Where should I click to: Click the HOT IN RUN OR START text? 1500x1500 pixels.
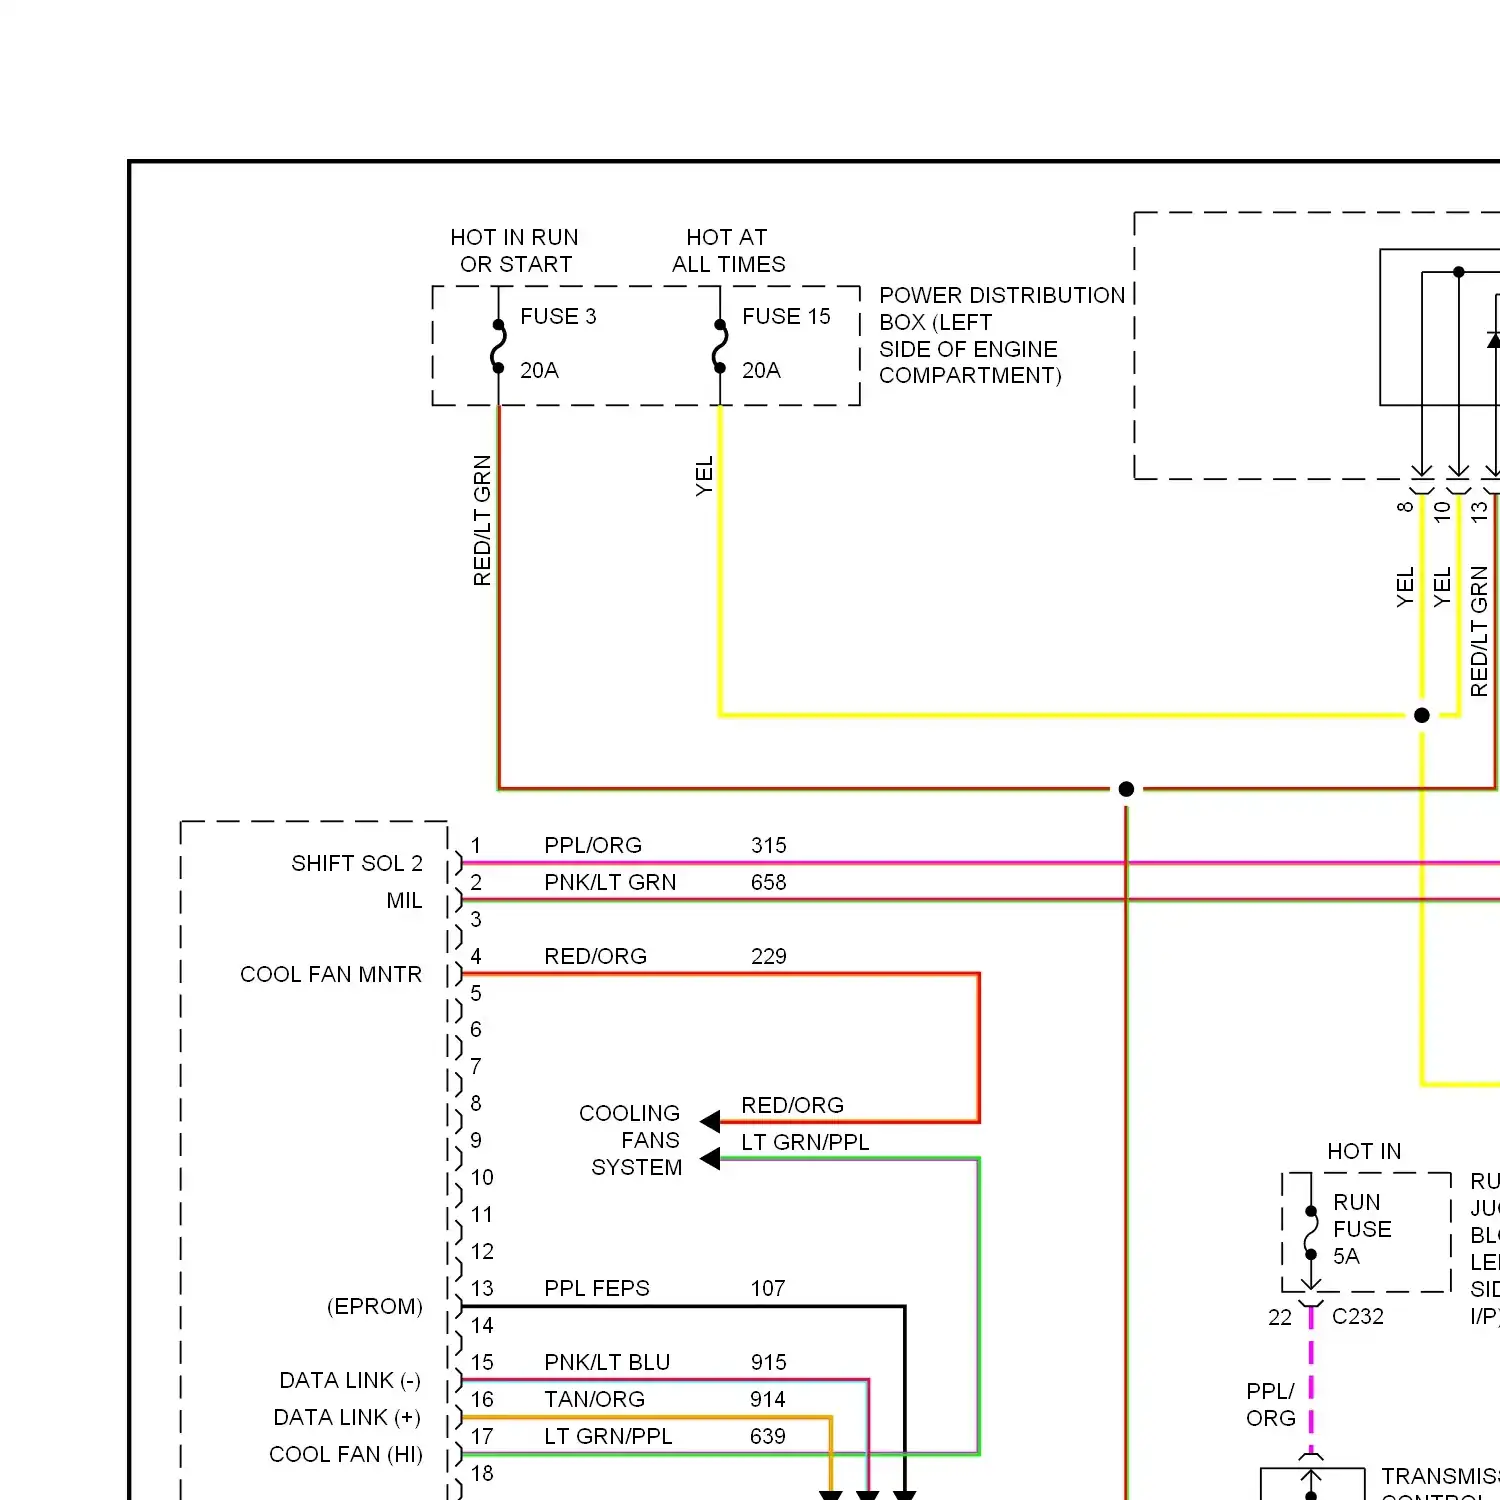(515, 251)
